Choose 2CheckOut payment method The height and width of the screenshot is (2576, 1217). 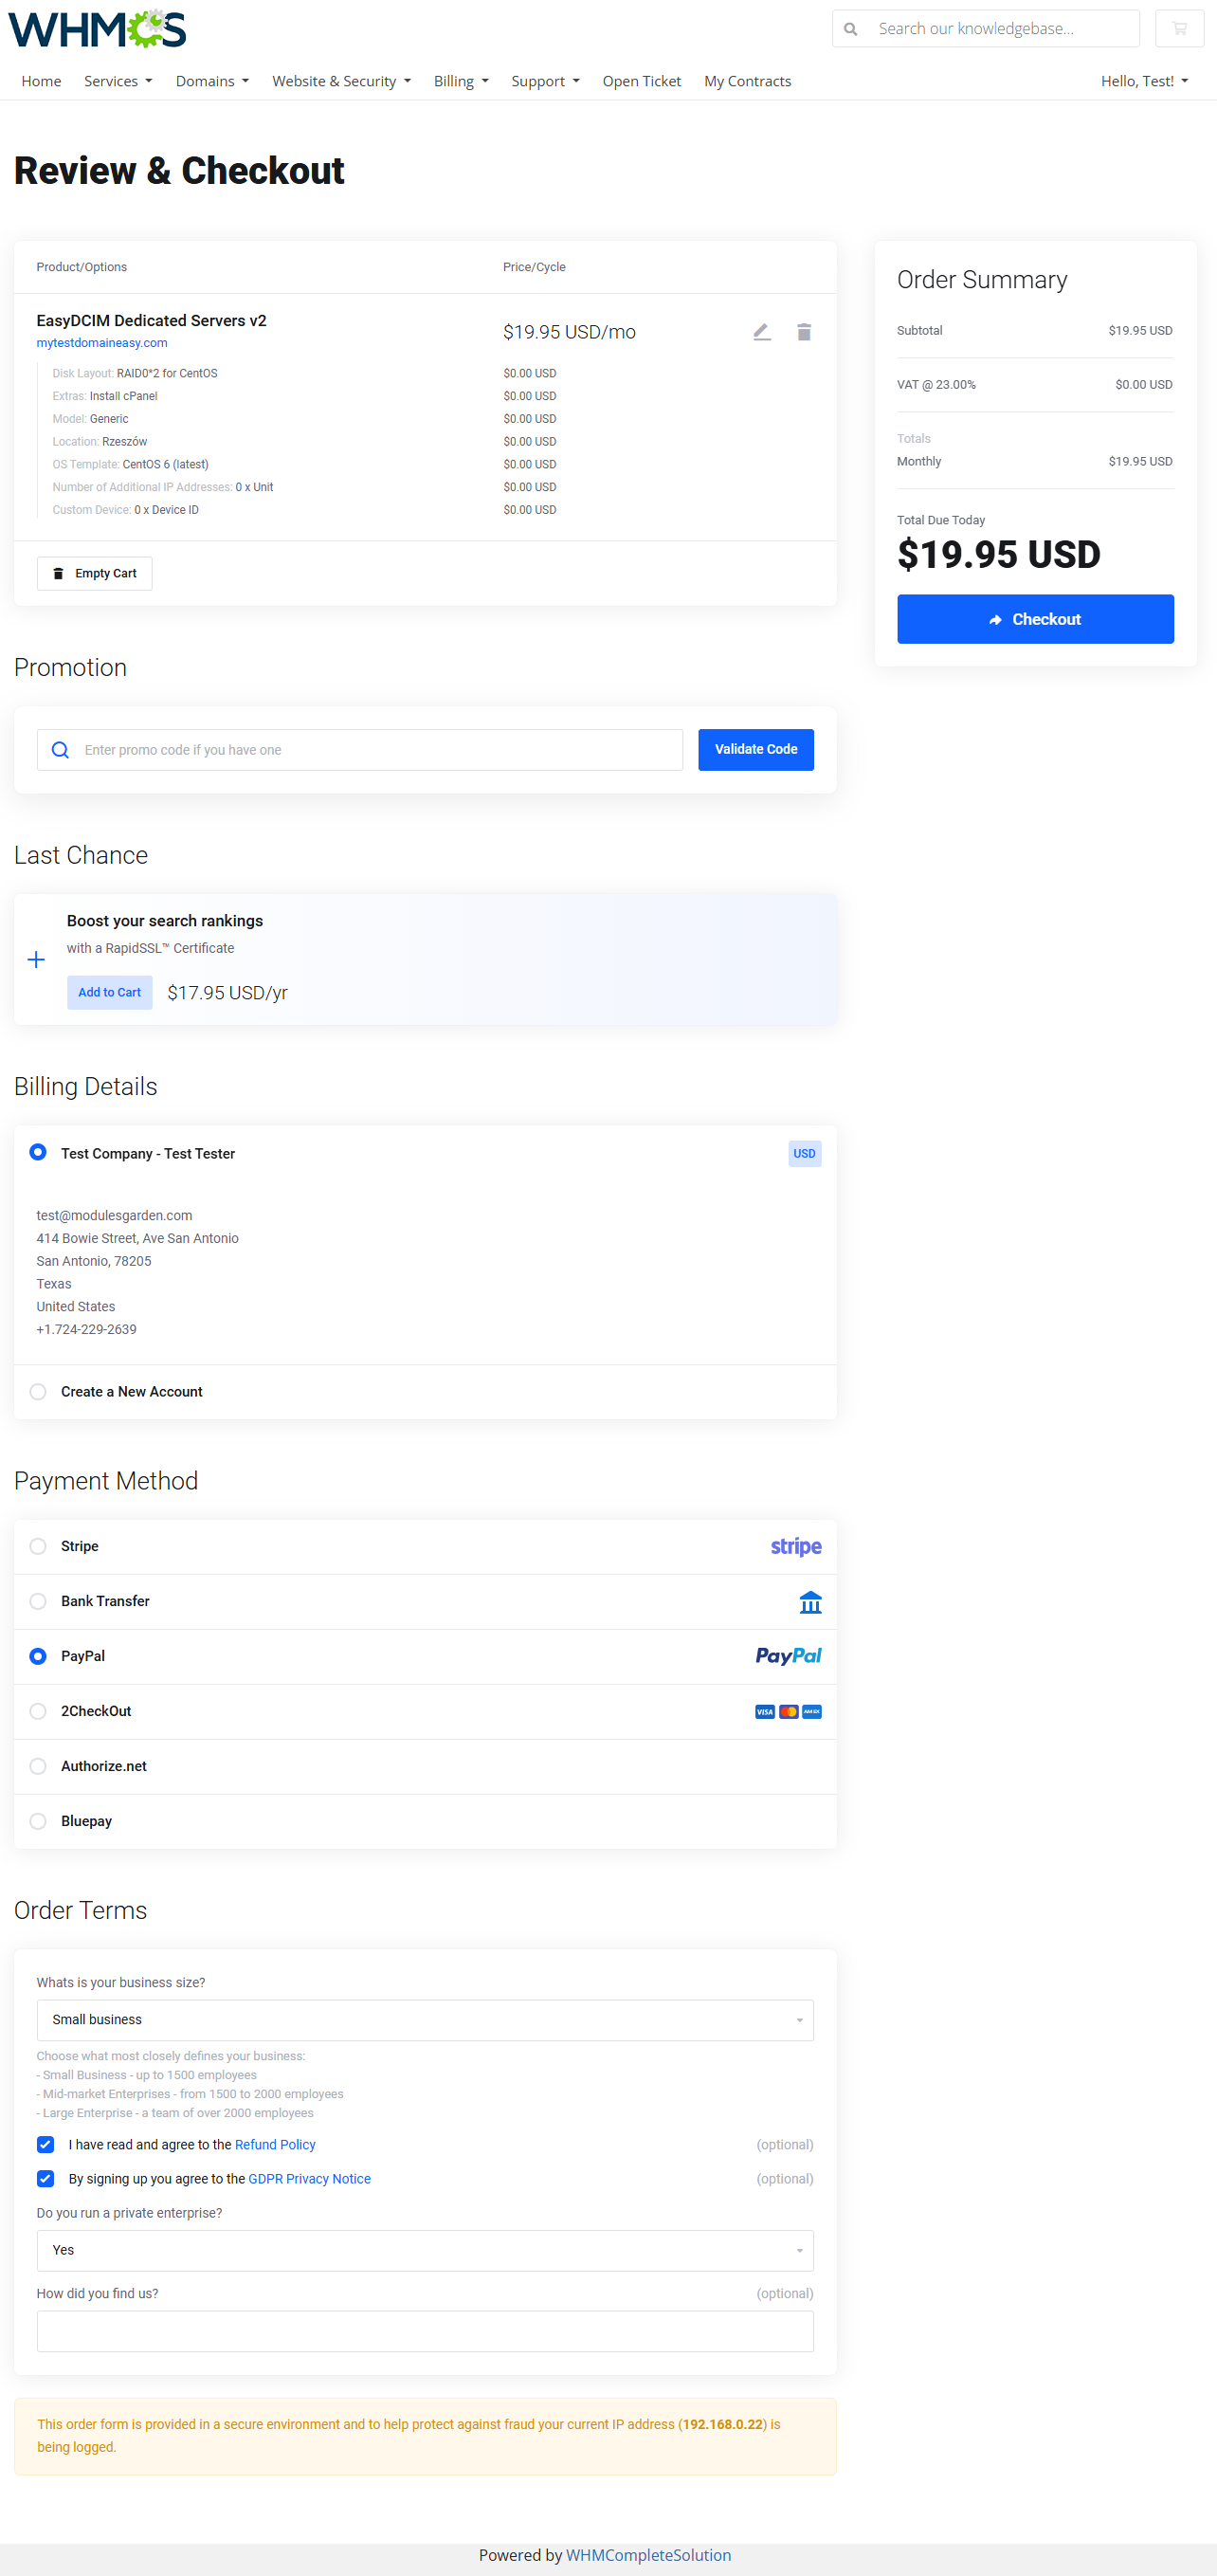point(38,1712)
